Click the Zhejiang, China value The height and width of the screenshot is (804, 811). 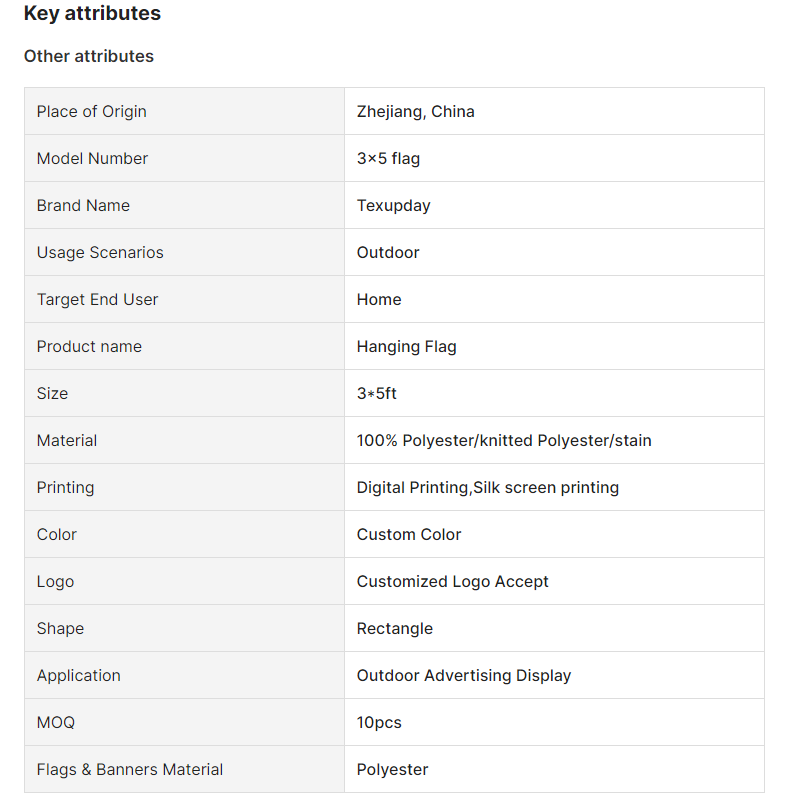(x=416, y=111)
